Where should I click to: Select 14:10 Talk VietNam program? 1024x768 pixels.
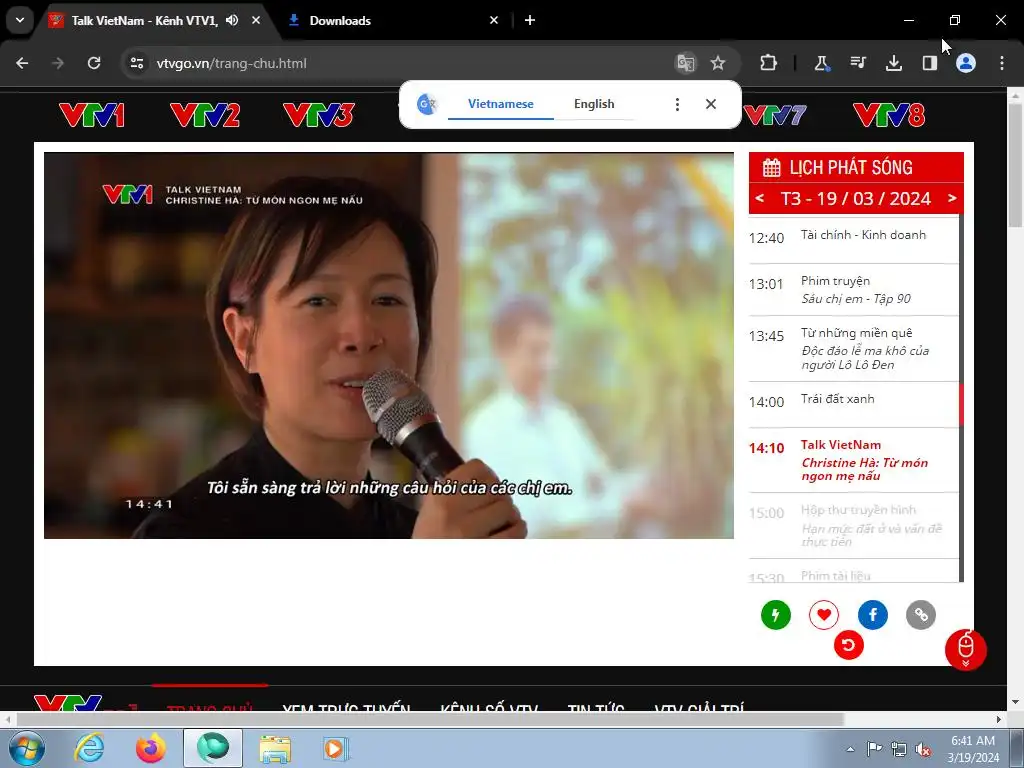(x=853, y=460)
